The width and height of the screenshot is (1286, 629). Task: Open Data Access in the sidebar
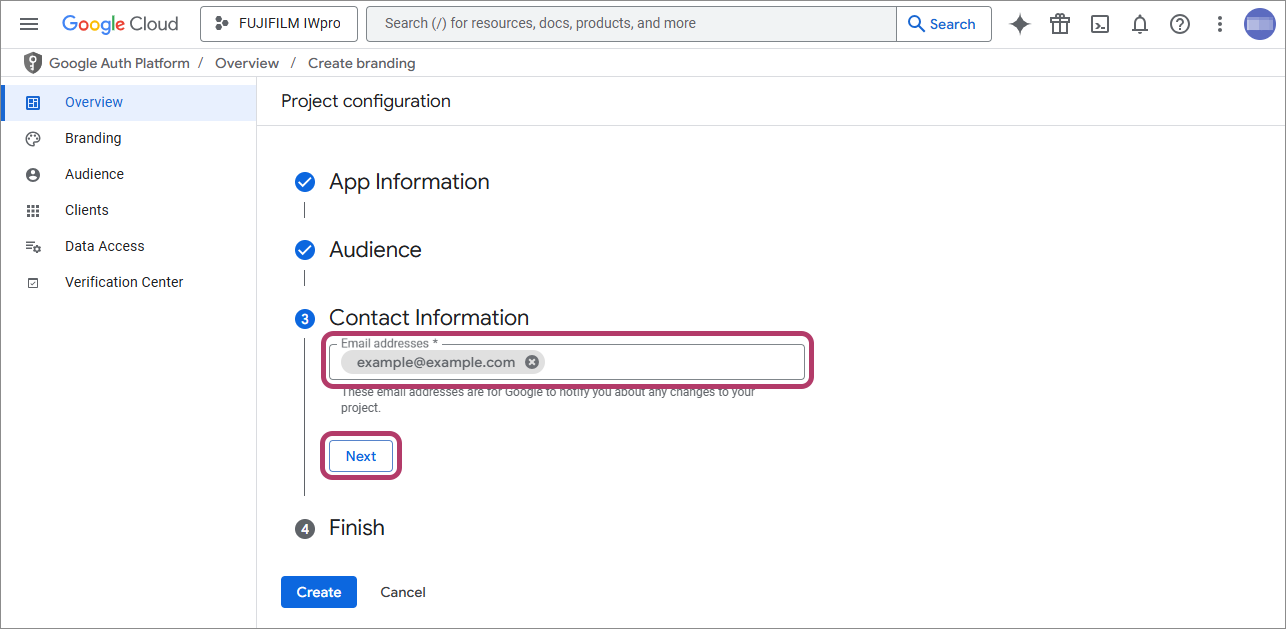coord(104,246)
